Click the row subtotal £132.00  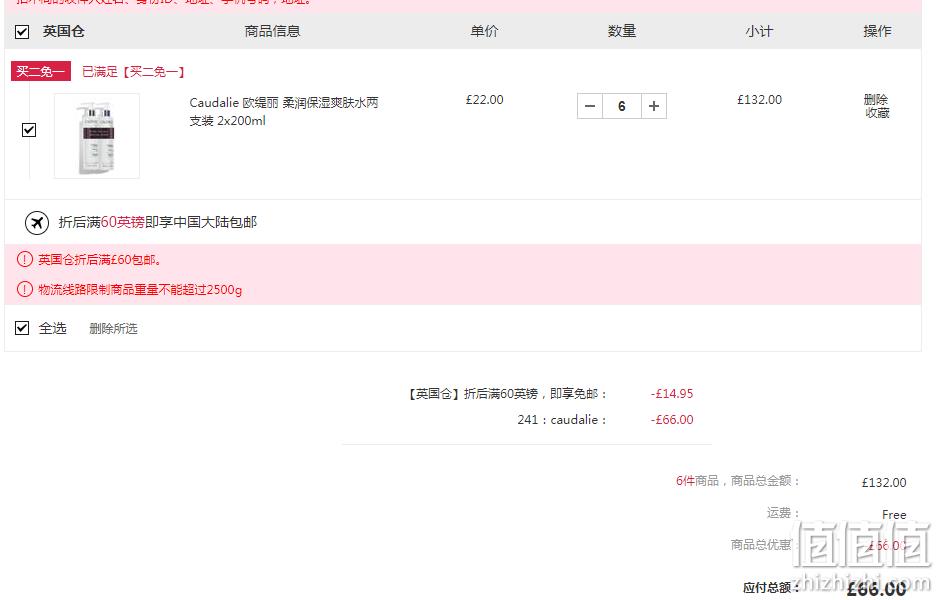760,100
